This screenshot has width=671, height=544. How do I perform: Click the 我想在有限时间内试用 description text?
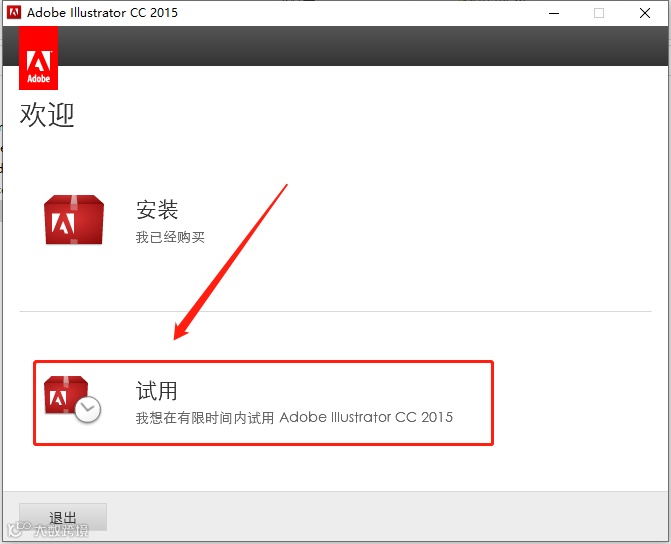point(294,417)
